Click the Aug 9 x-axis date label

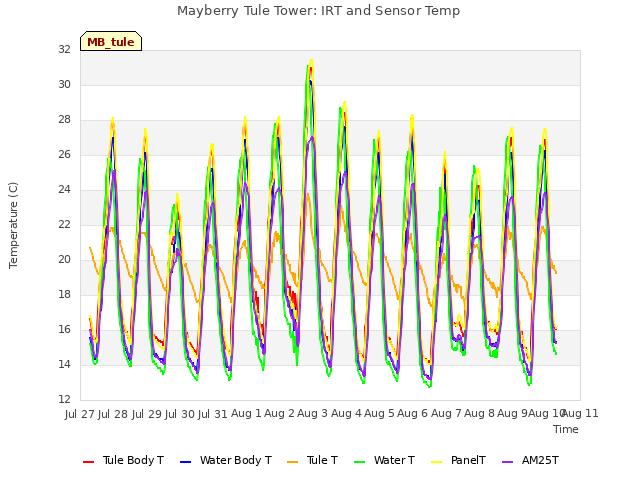tap(513, 413)
